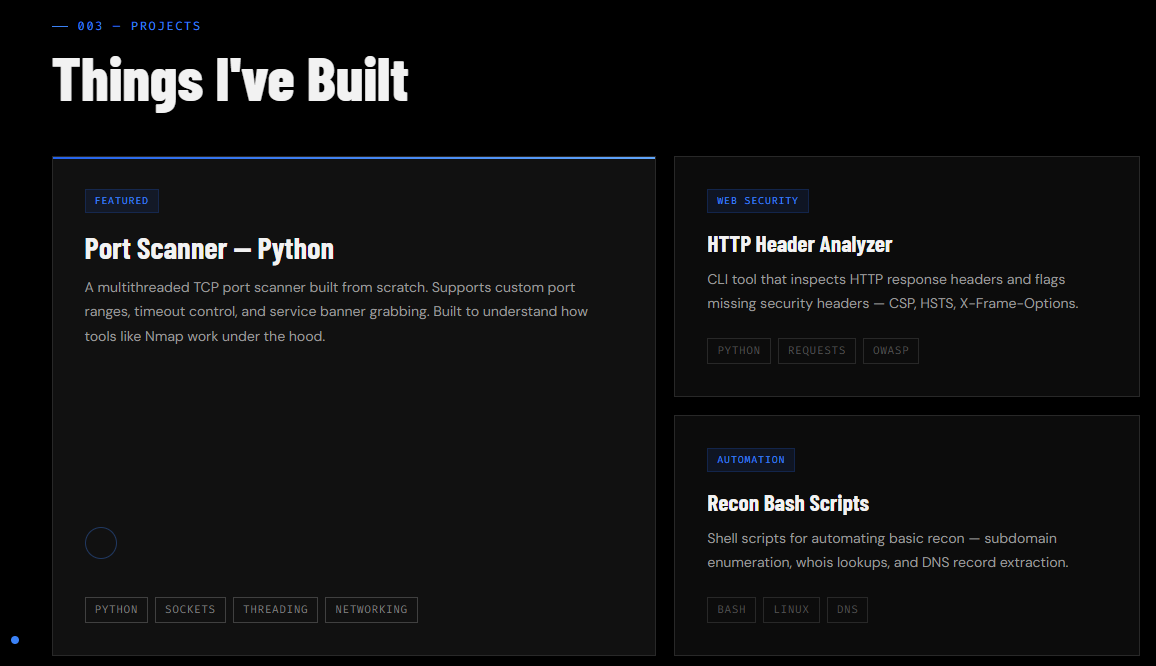
Task: Select the BASH tag
Action: (731, 610)
